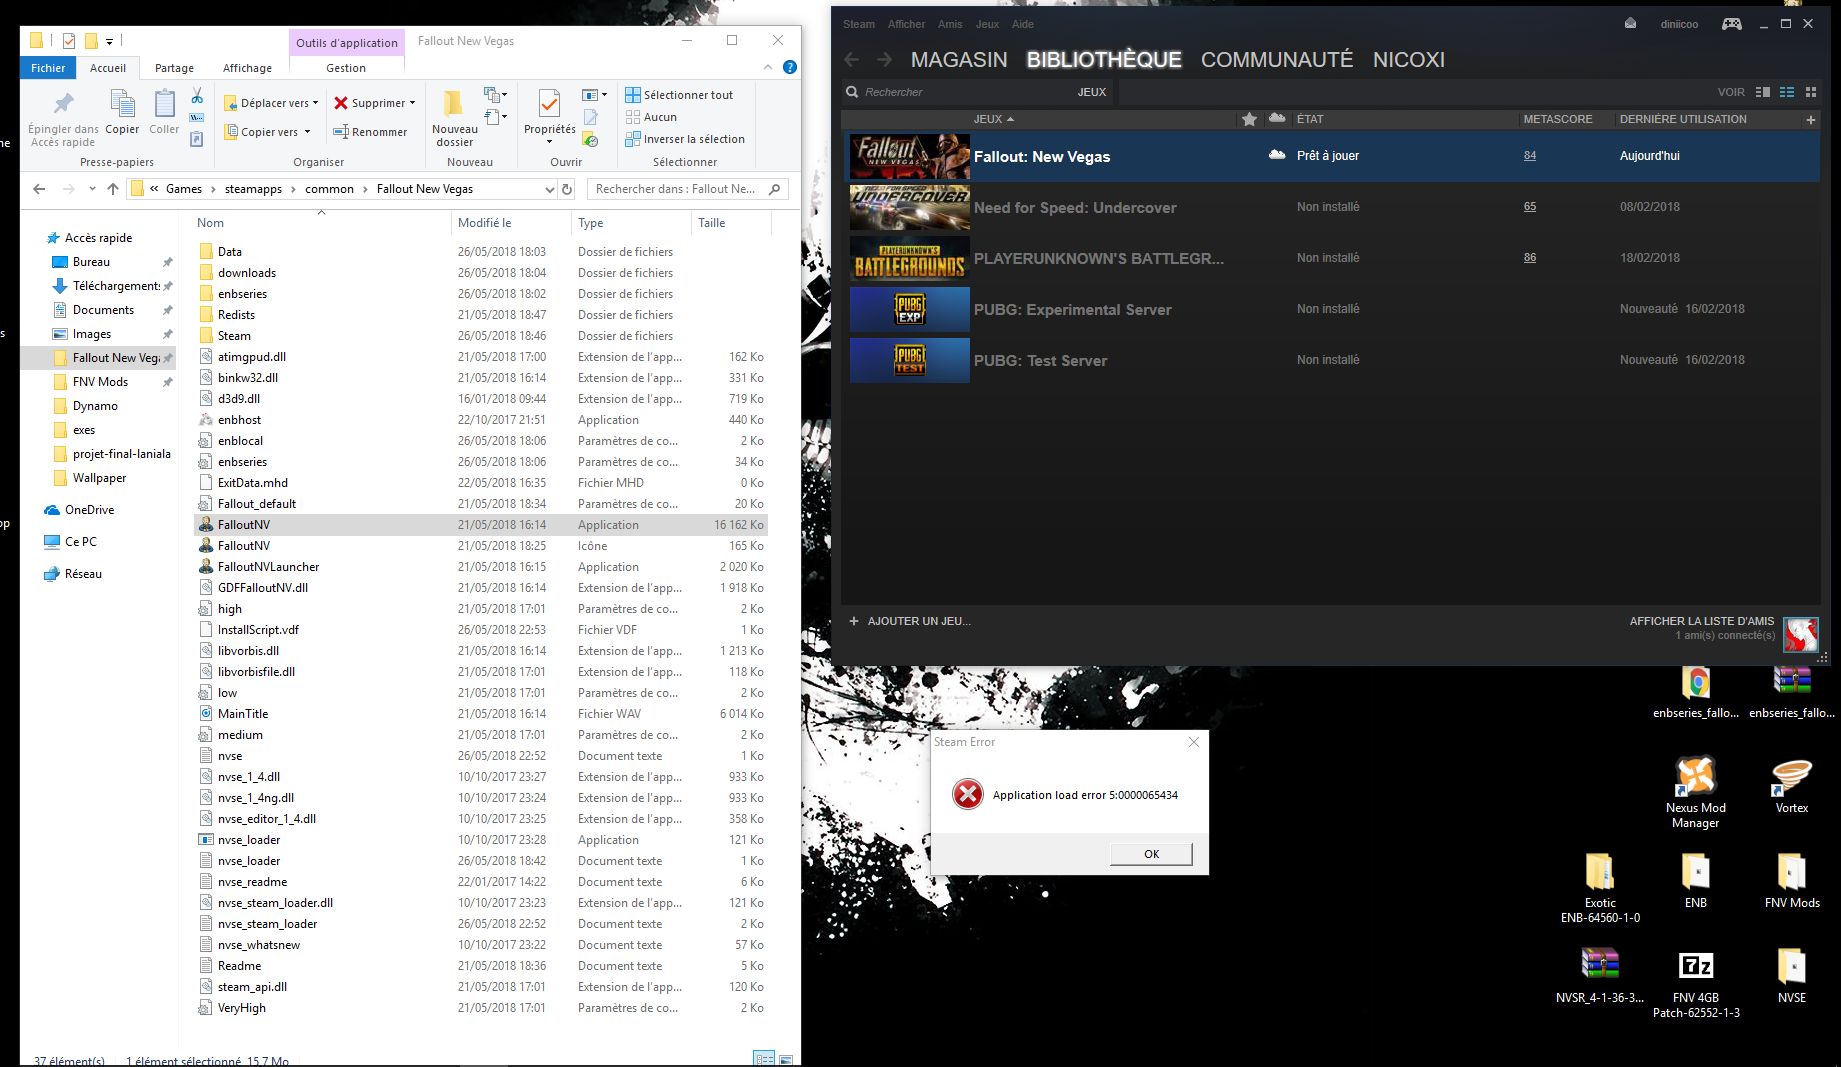Click AFFICHER LA LISTE D'AMIS

point(1702,621)
